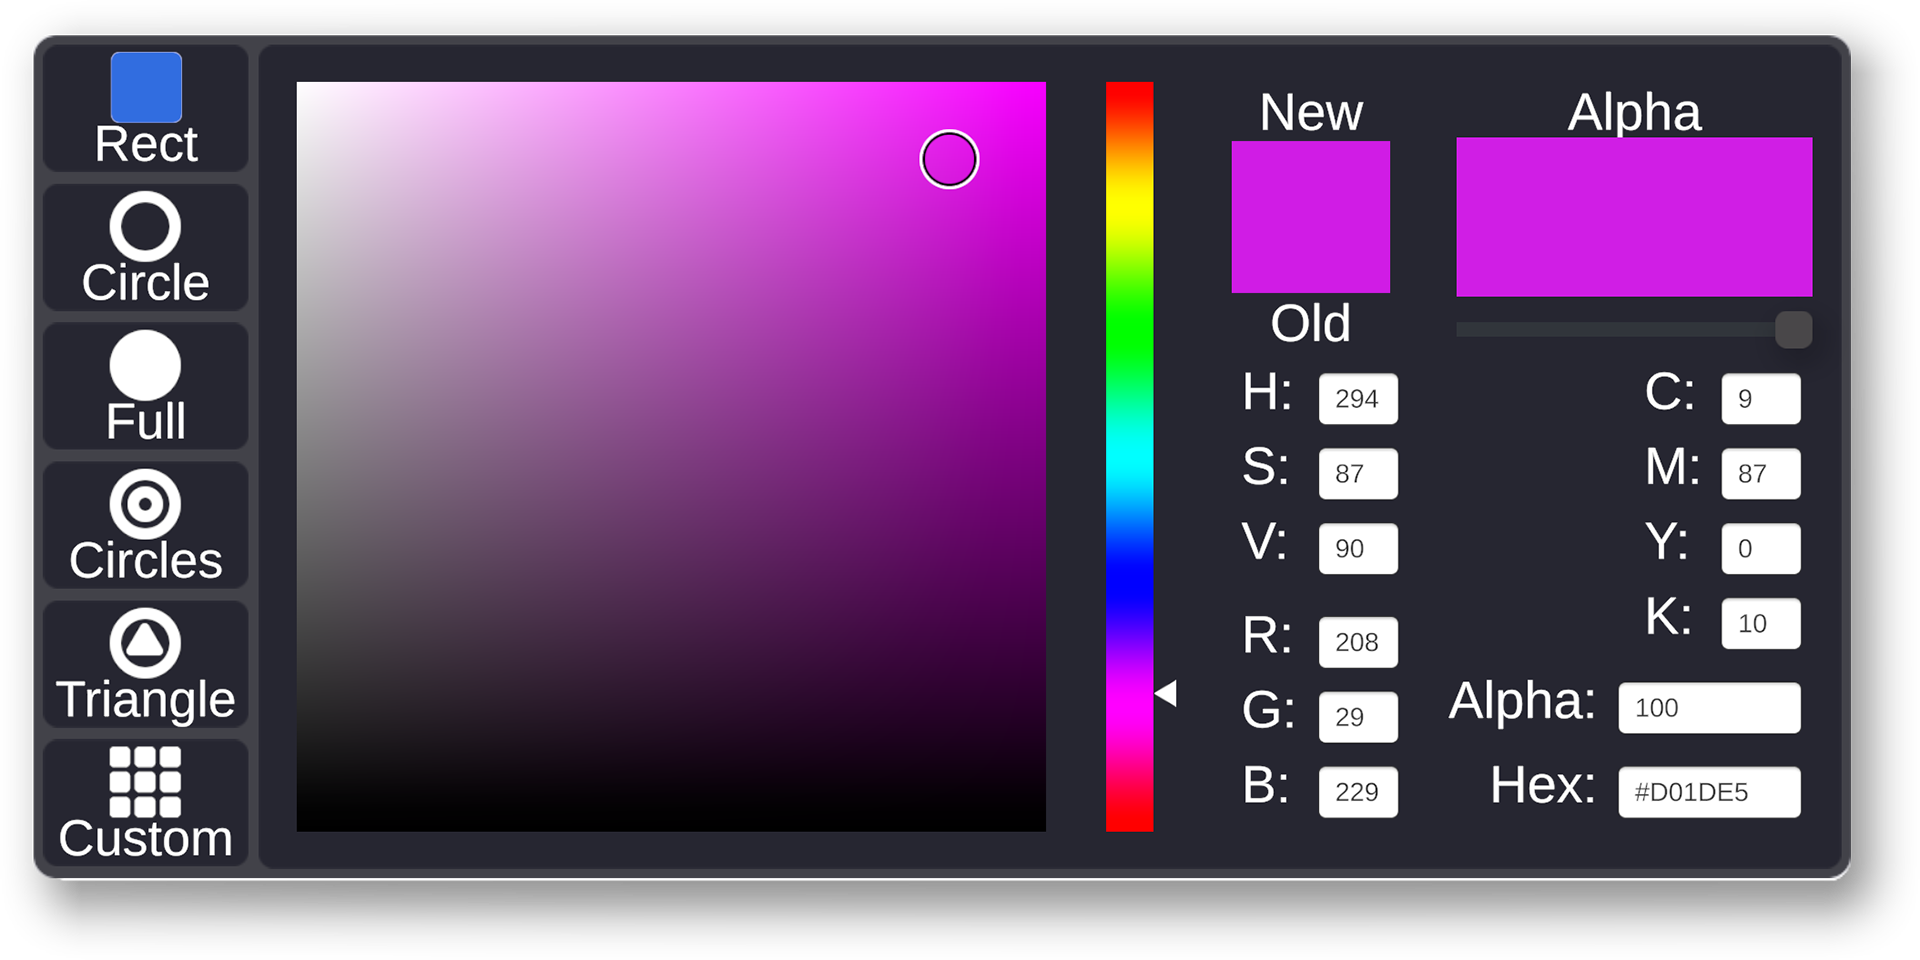1920x960 pixels.
Task: Click the white hue pointer arrow
Action: pyautogui.click(x=1166, y=693)
